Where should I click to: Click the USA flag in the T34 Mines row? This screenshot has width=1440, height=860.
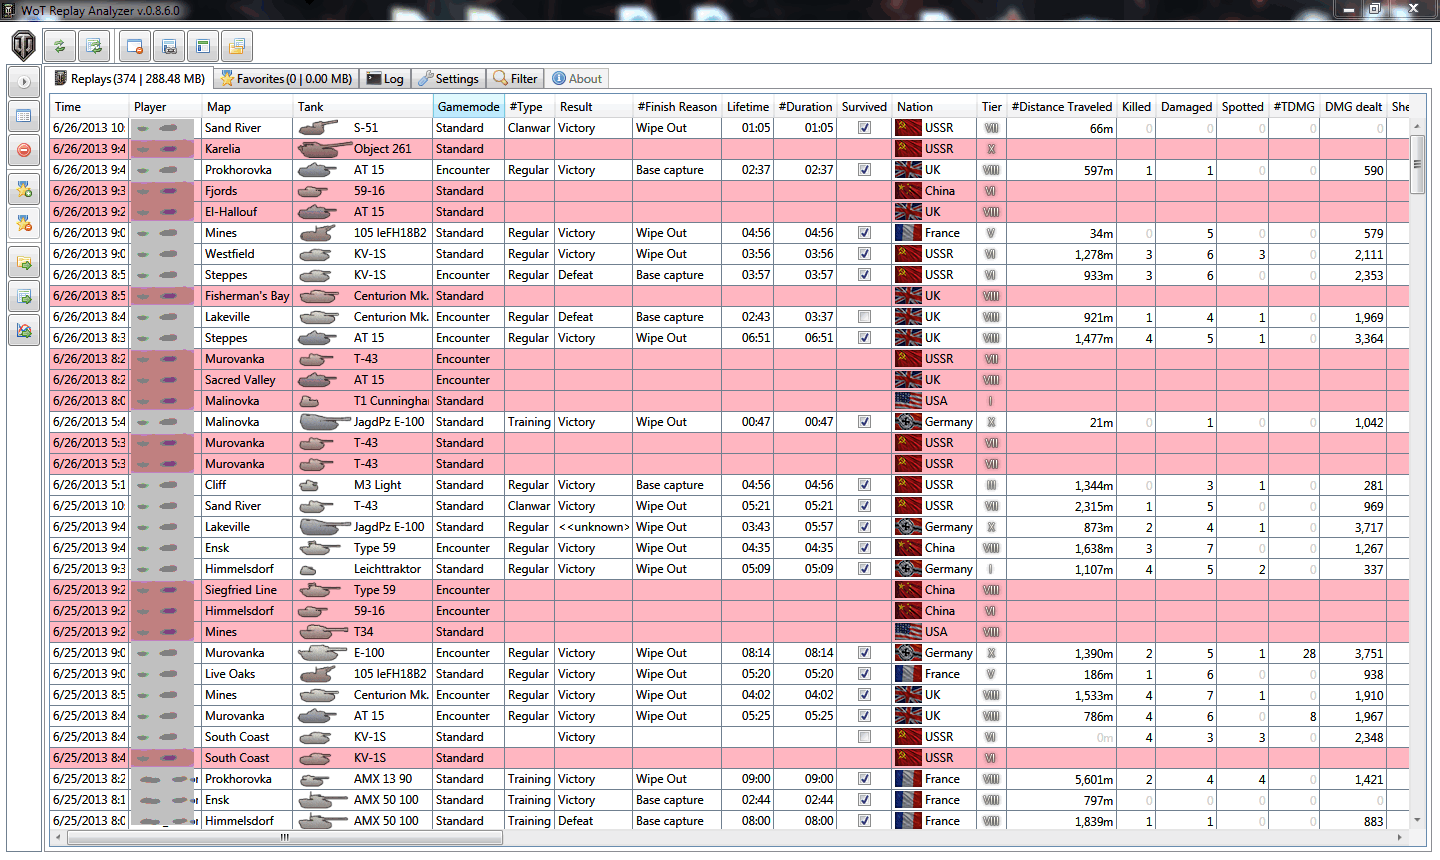point(908,632)
